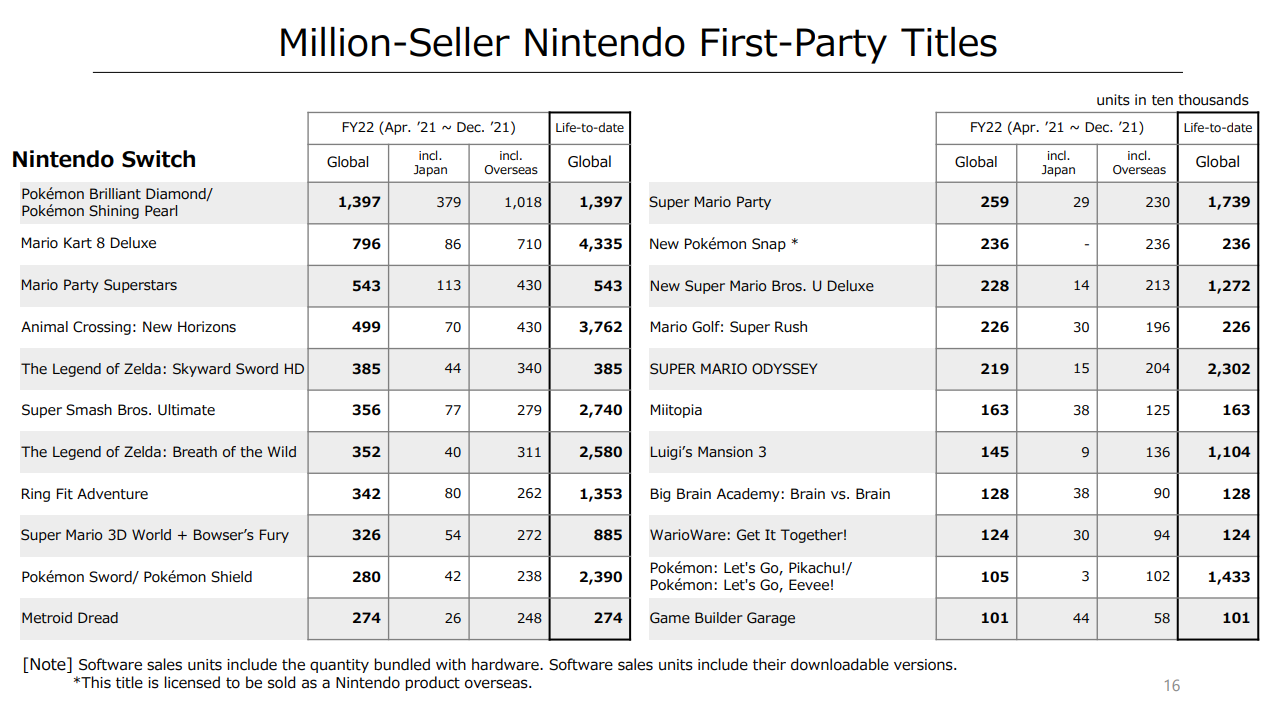This screenshot has height=717, width=1278.
Task: Click the slide title 'Million-Seller Nintendo First-Party Titles'
Action: coord(638,43)
